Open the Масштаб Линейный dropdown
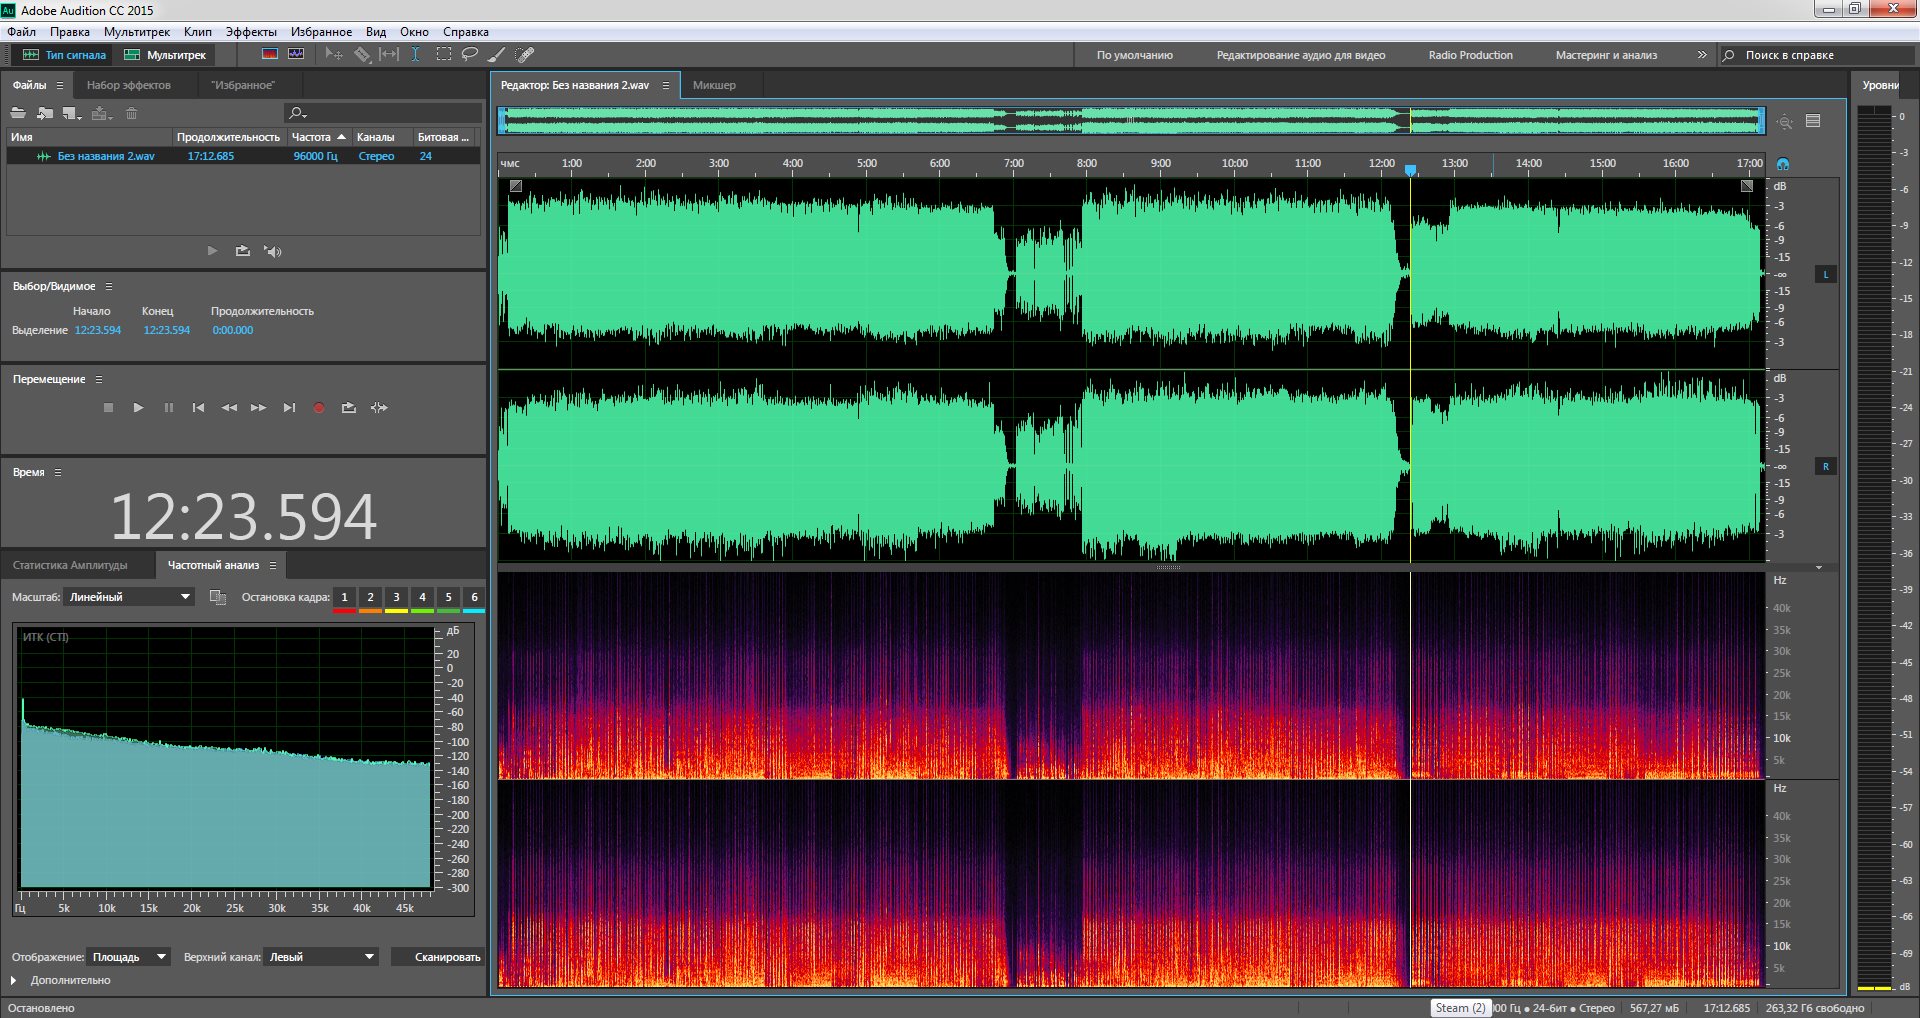 129,597
